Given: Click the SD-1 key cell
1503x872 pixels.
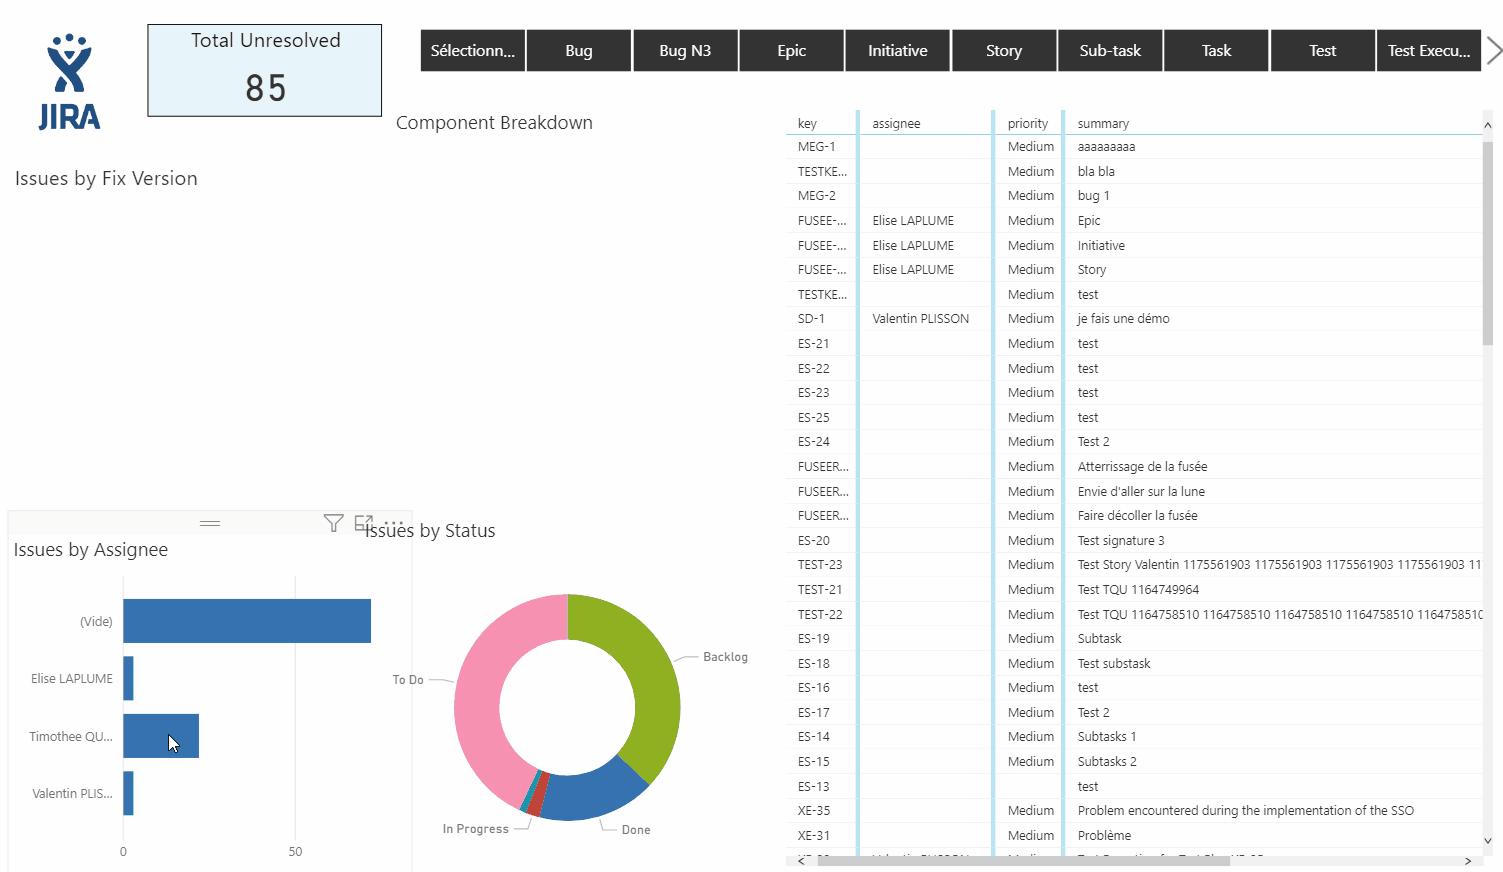Looking at the screenshot, I should click(x=811, y=319).
